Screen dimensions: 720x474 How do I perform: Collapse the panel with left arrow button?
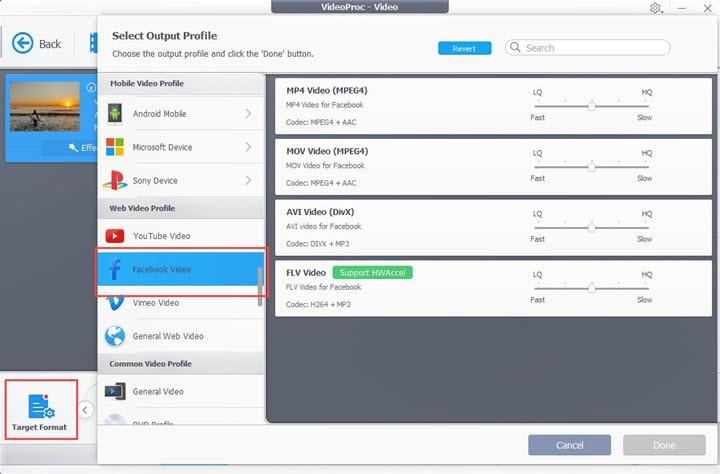[x=85, y=410]
